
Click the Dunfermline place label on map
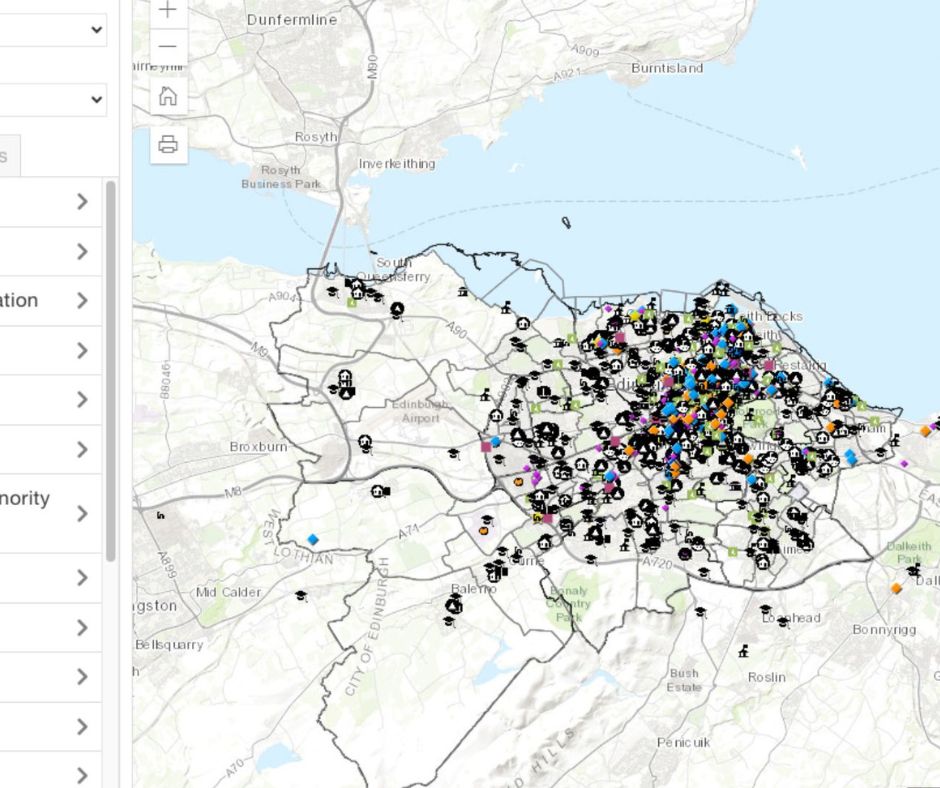coord(291,19)
